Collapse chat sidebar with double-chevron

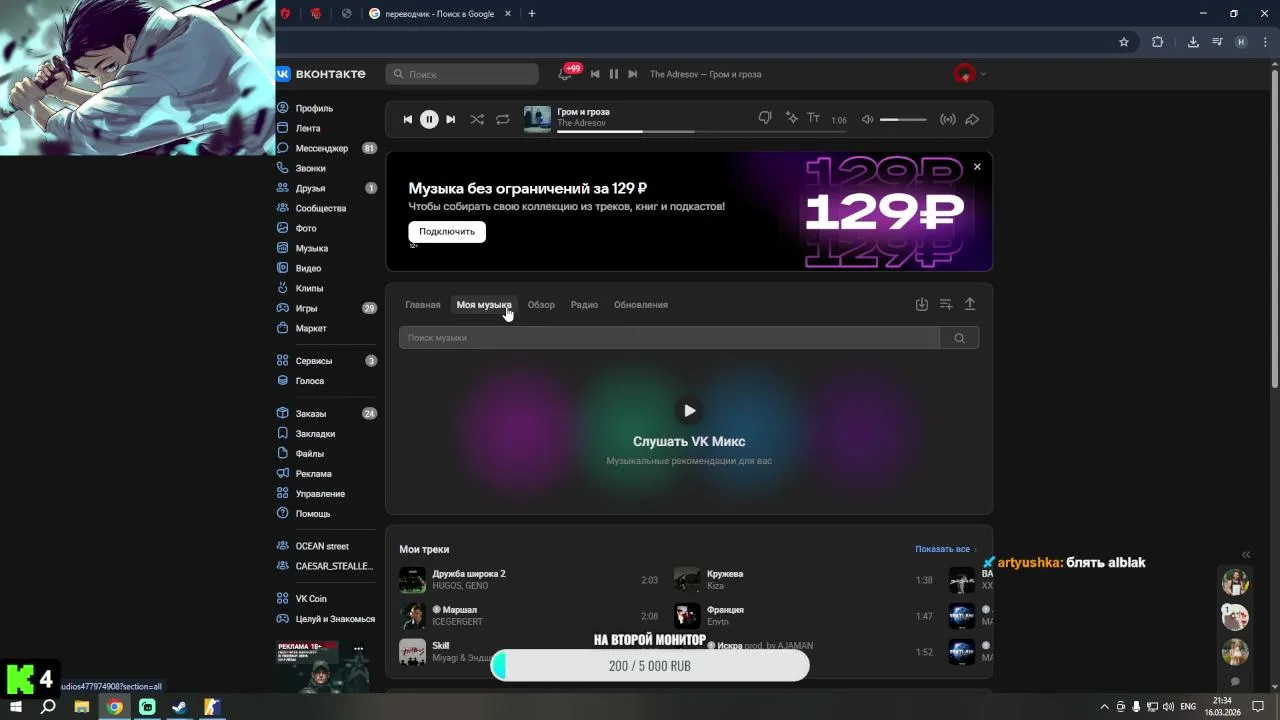click(1246, 554)
